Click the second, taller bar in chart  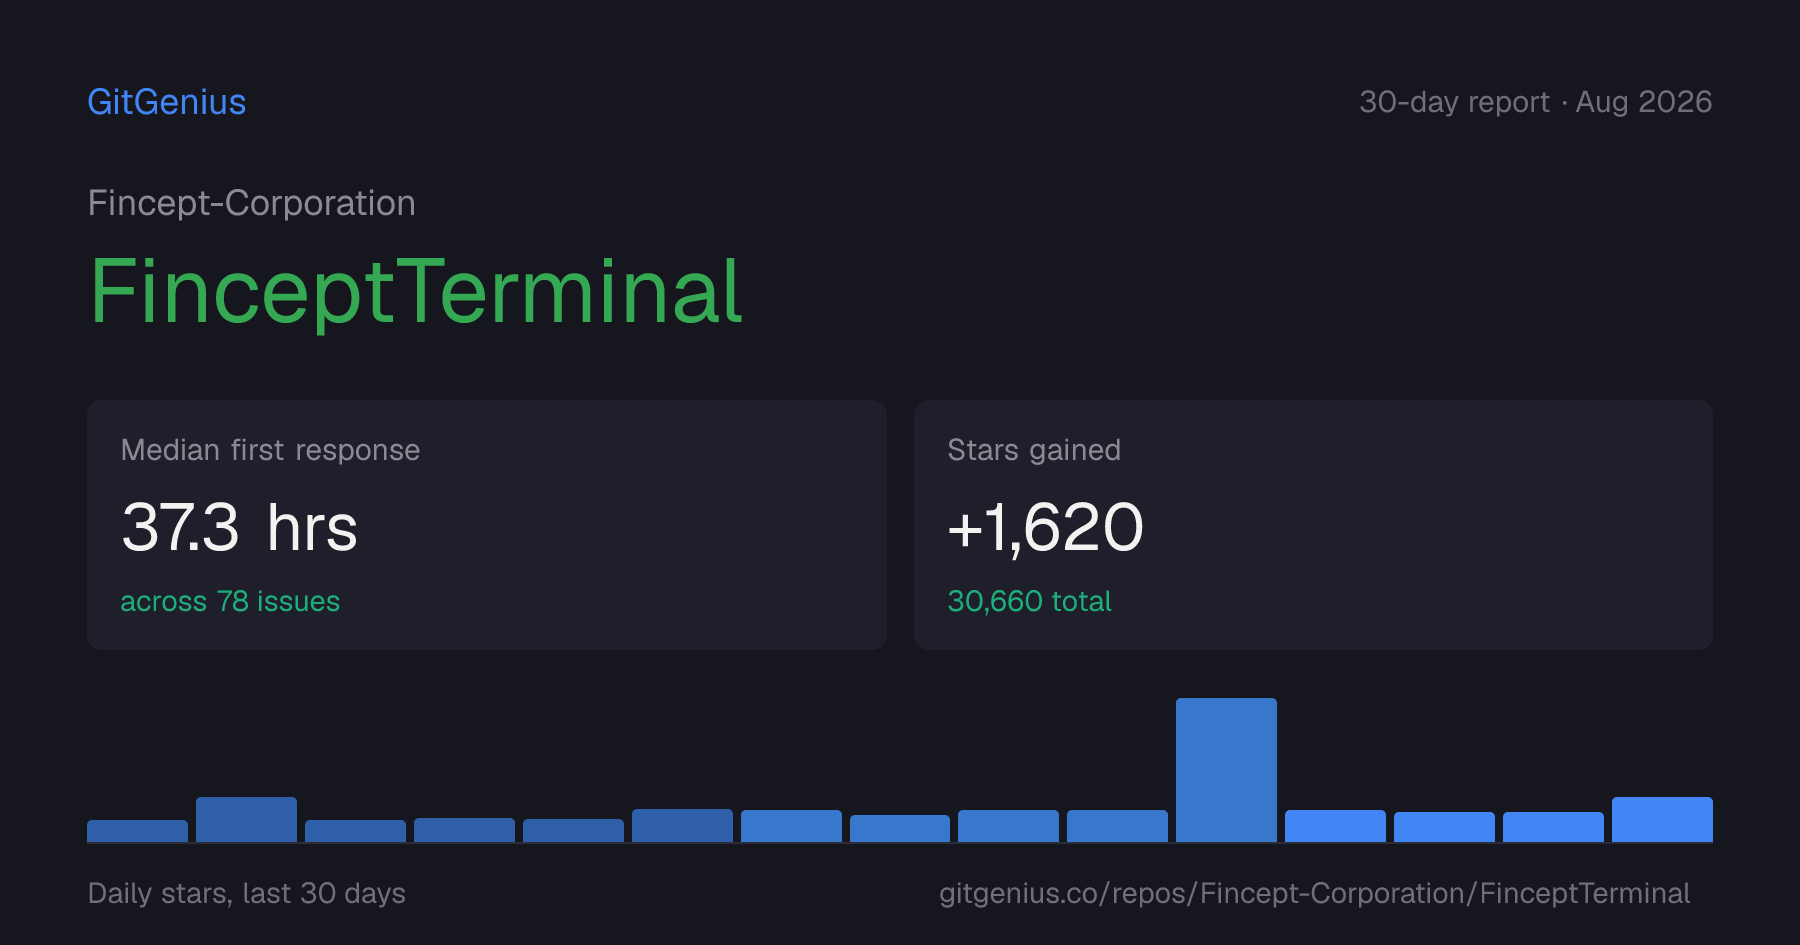pos(246,819)
